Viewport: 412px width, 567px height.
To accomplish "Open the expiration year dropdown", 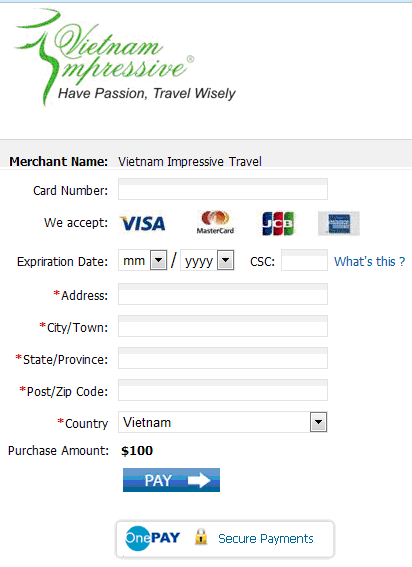I will click(x=207, y=260).
